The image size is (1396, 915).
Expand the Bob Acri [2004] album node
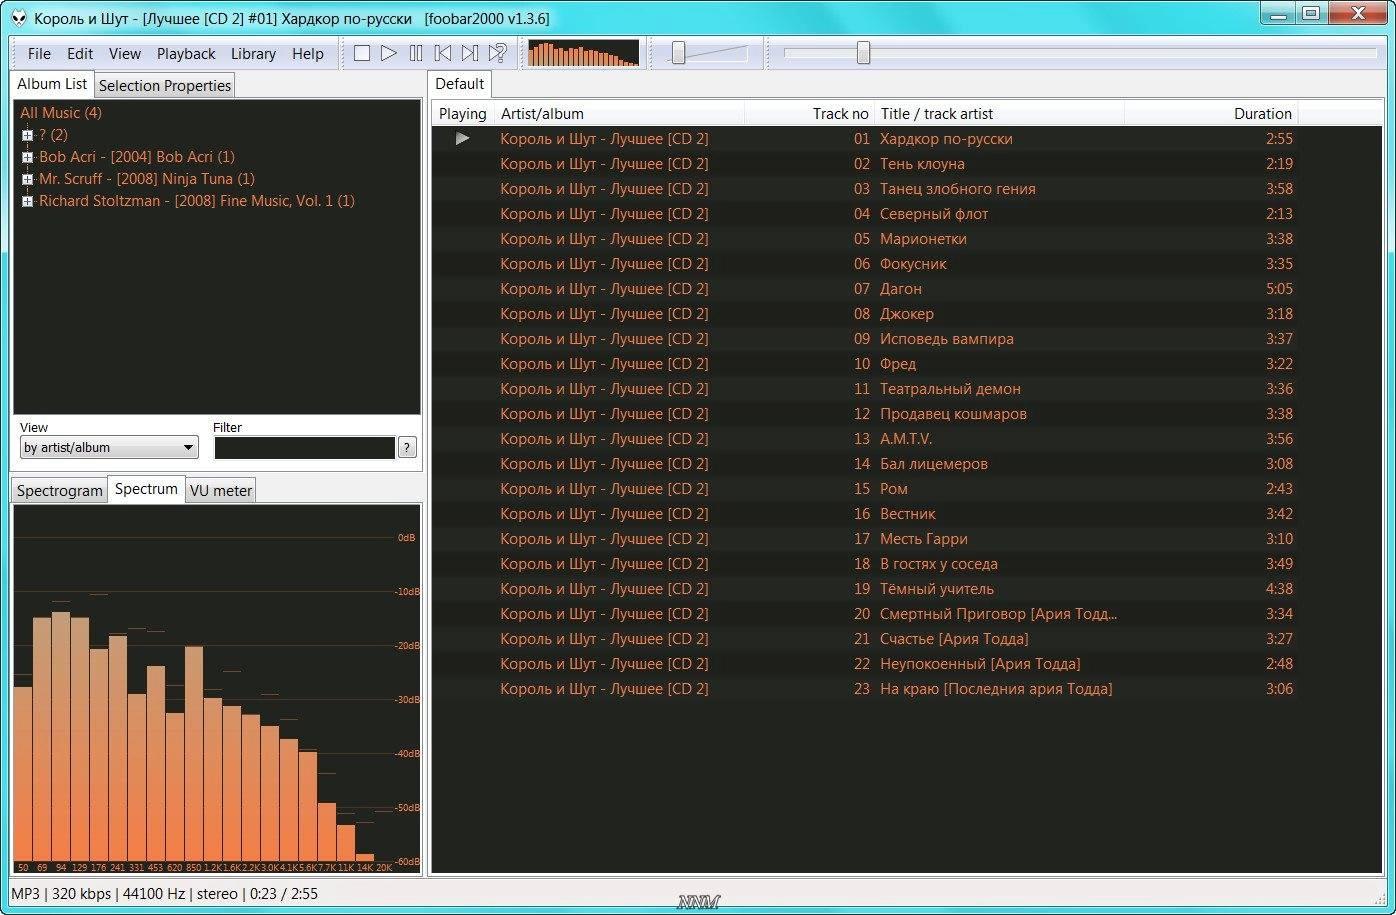tap(27, 157)
